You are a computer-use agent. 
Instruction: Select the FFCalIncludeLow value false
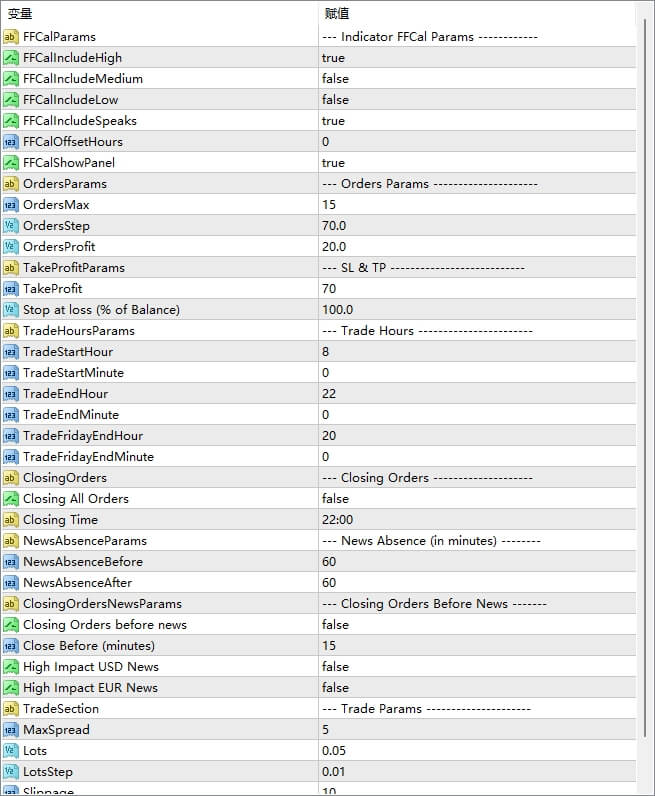(335, 100)
